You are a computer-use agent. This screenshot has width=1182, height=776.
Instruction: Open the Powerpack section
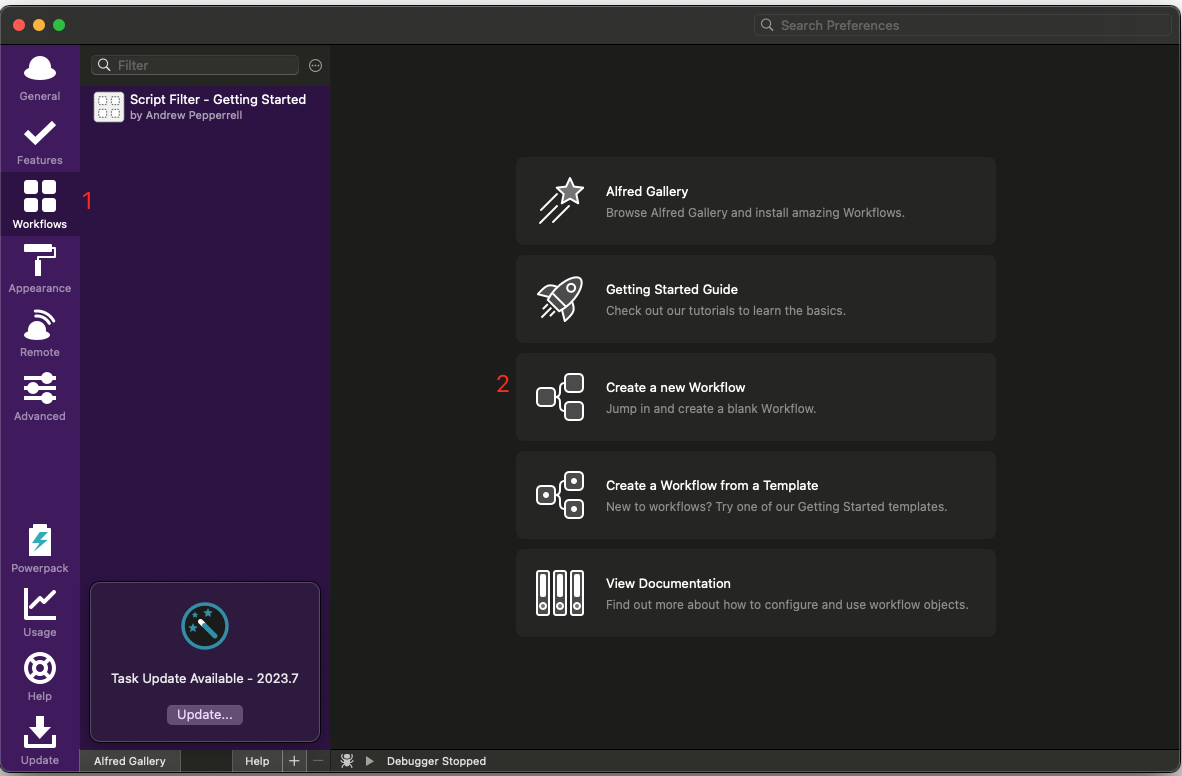click(40, 548)
